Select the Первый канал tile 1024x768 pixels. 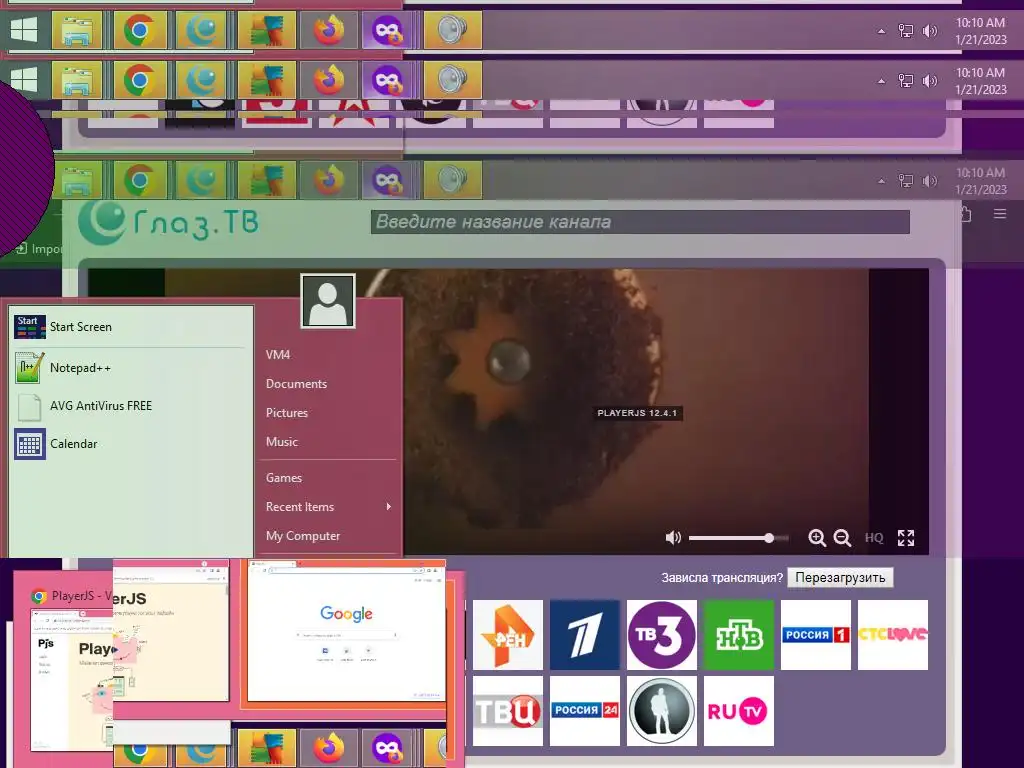point(584,635)
